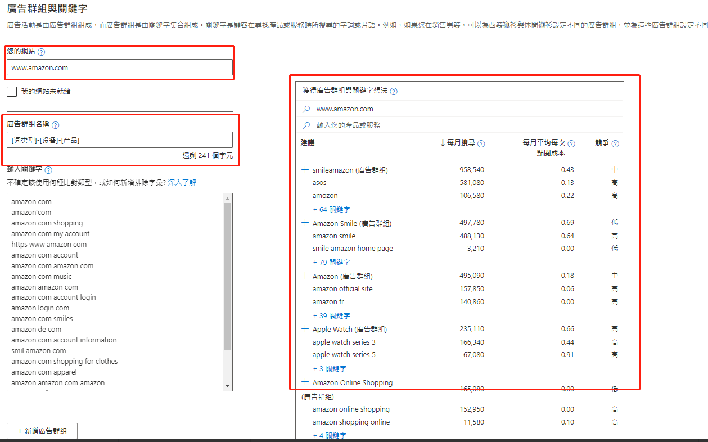Select the 'amazon.com smiles' keyword line

(42, 318)
